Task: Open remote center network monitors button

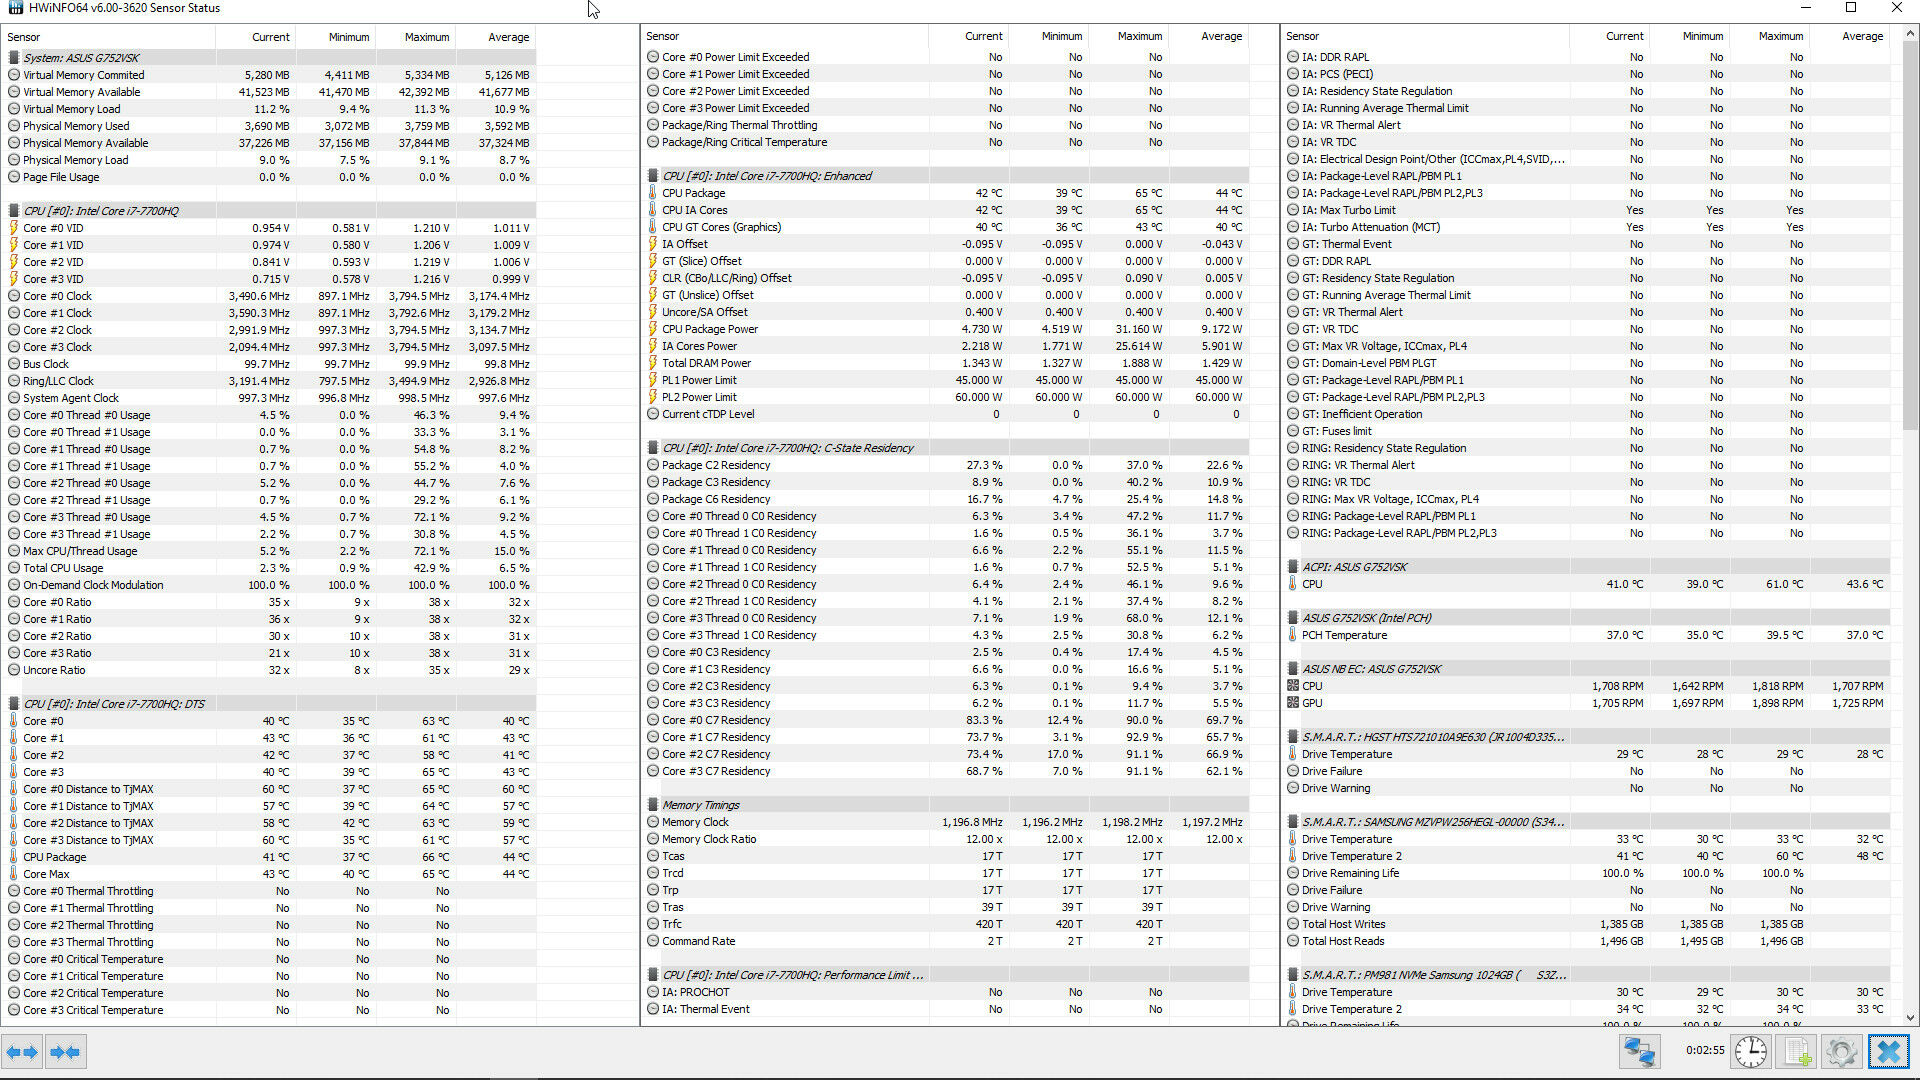Action: [1639, 1052]
